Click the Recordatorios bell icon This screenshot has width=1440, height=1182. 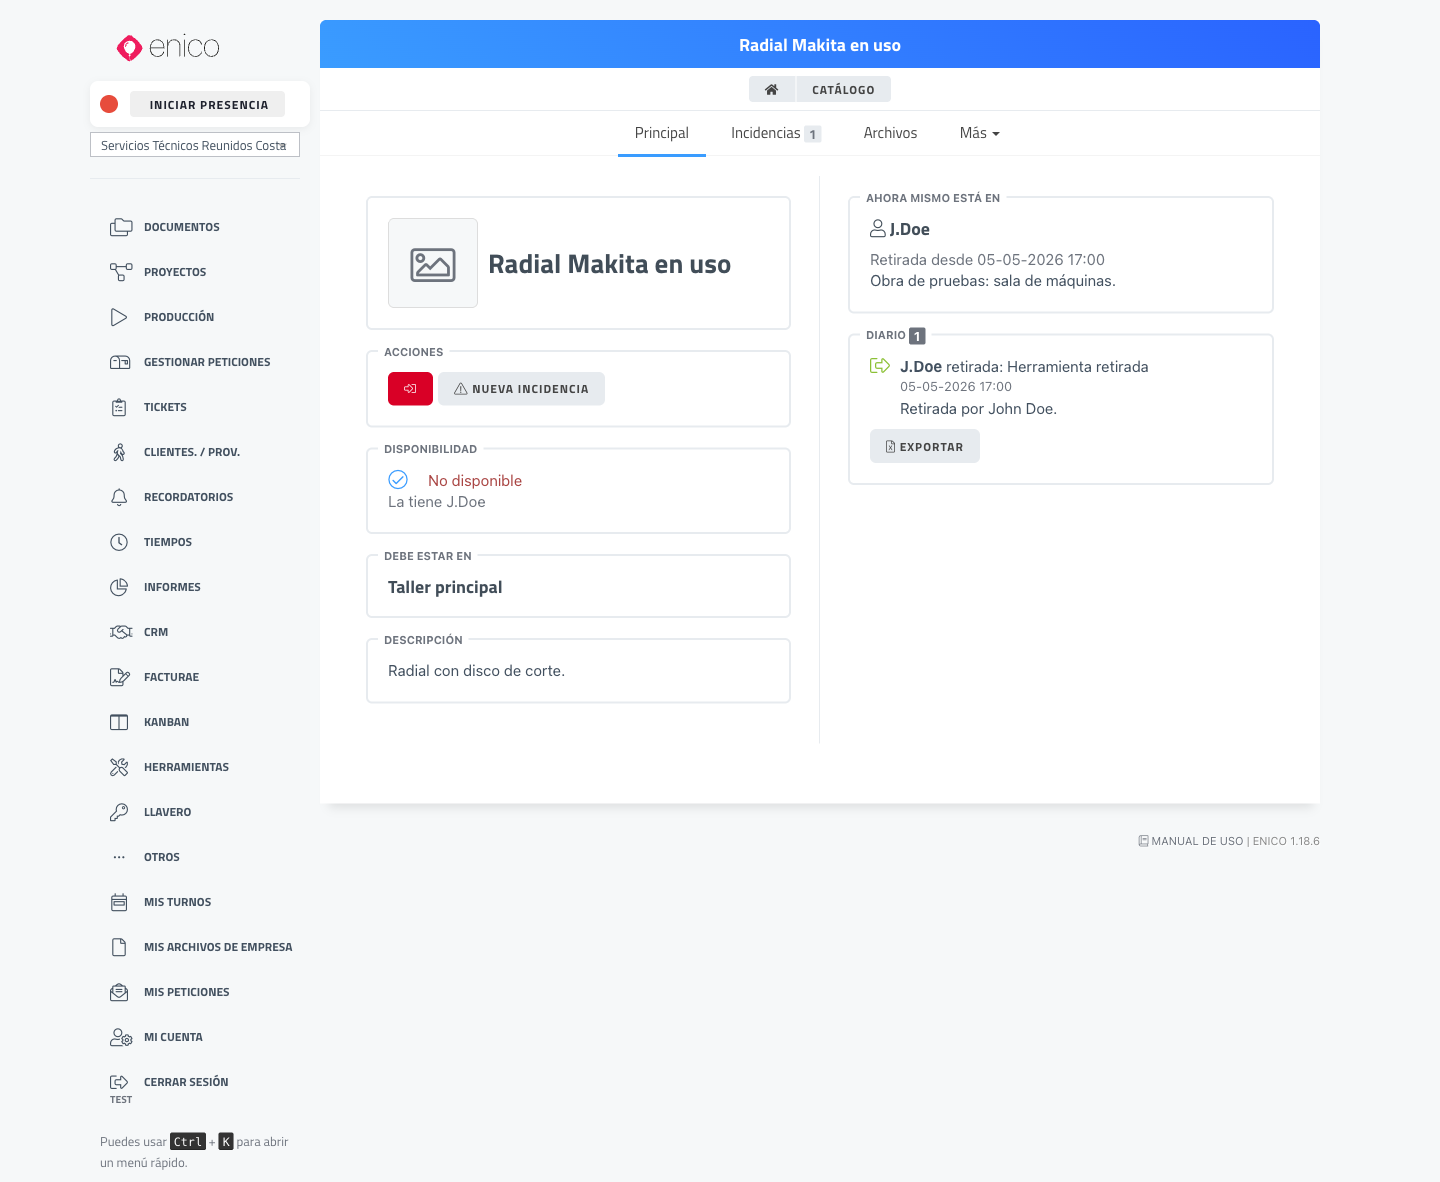[x=119, y=497]
